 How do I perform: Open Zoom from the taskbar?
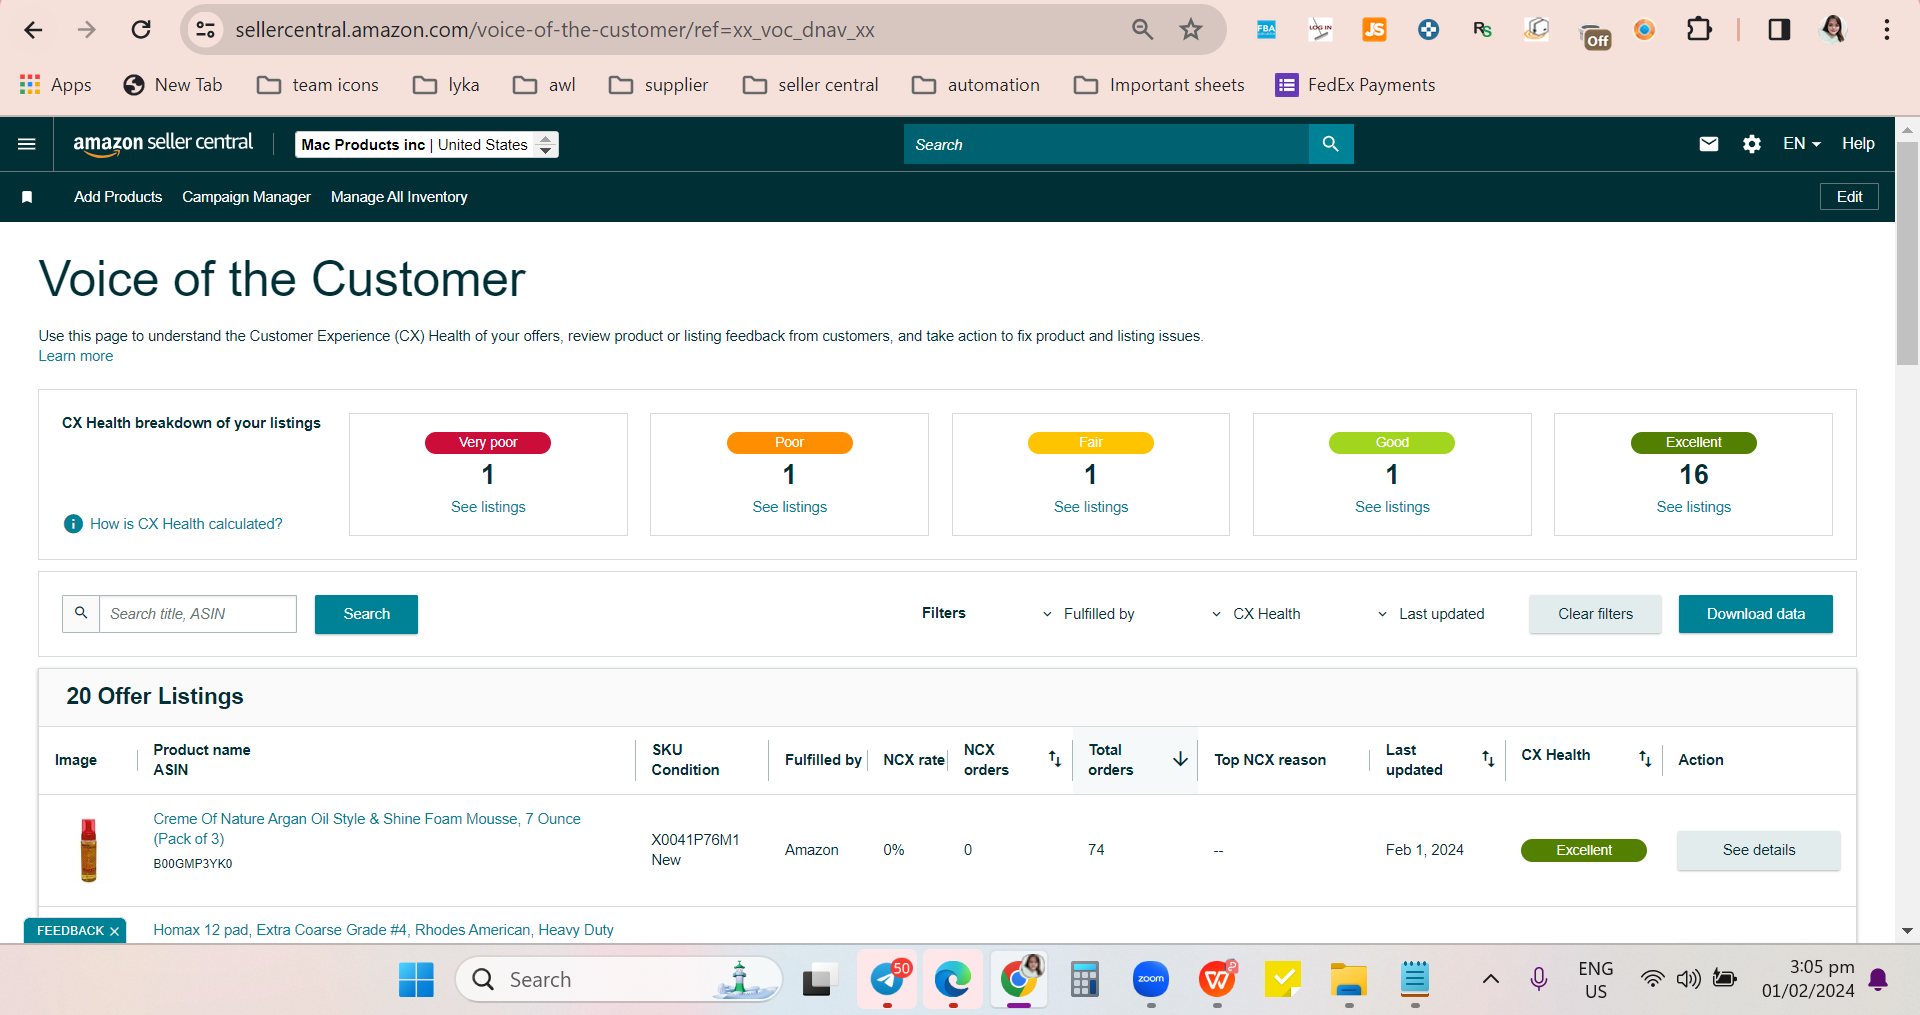tap(1151, 979)
